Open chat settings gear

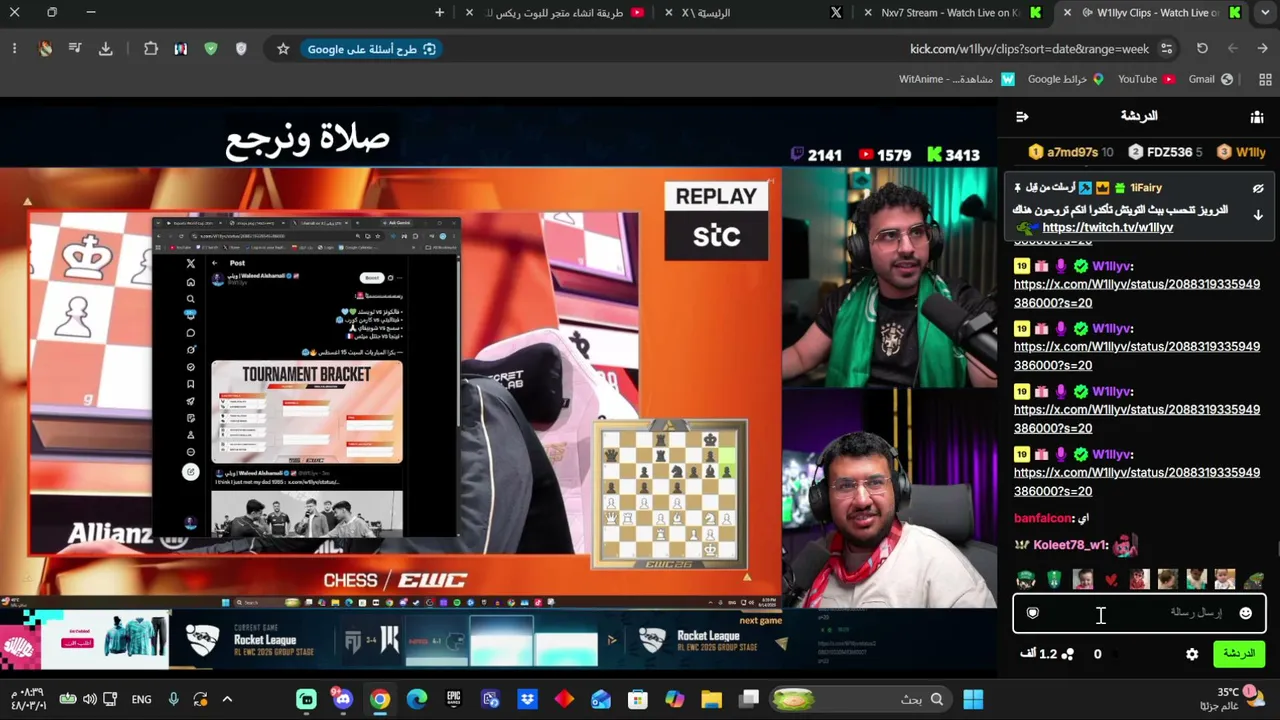point(1192,654)
